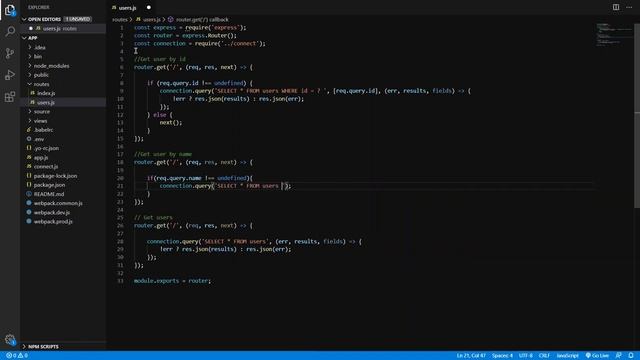Expand the NPM SCRIPTS section
Screen dimensions: 640x360
pos(43,347)
